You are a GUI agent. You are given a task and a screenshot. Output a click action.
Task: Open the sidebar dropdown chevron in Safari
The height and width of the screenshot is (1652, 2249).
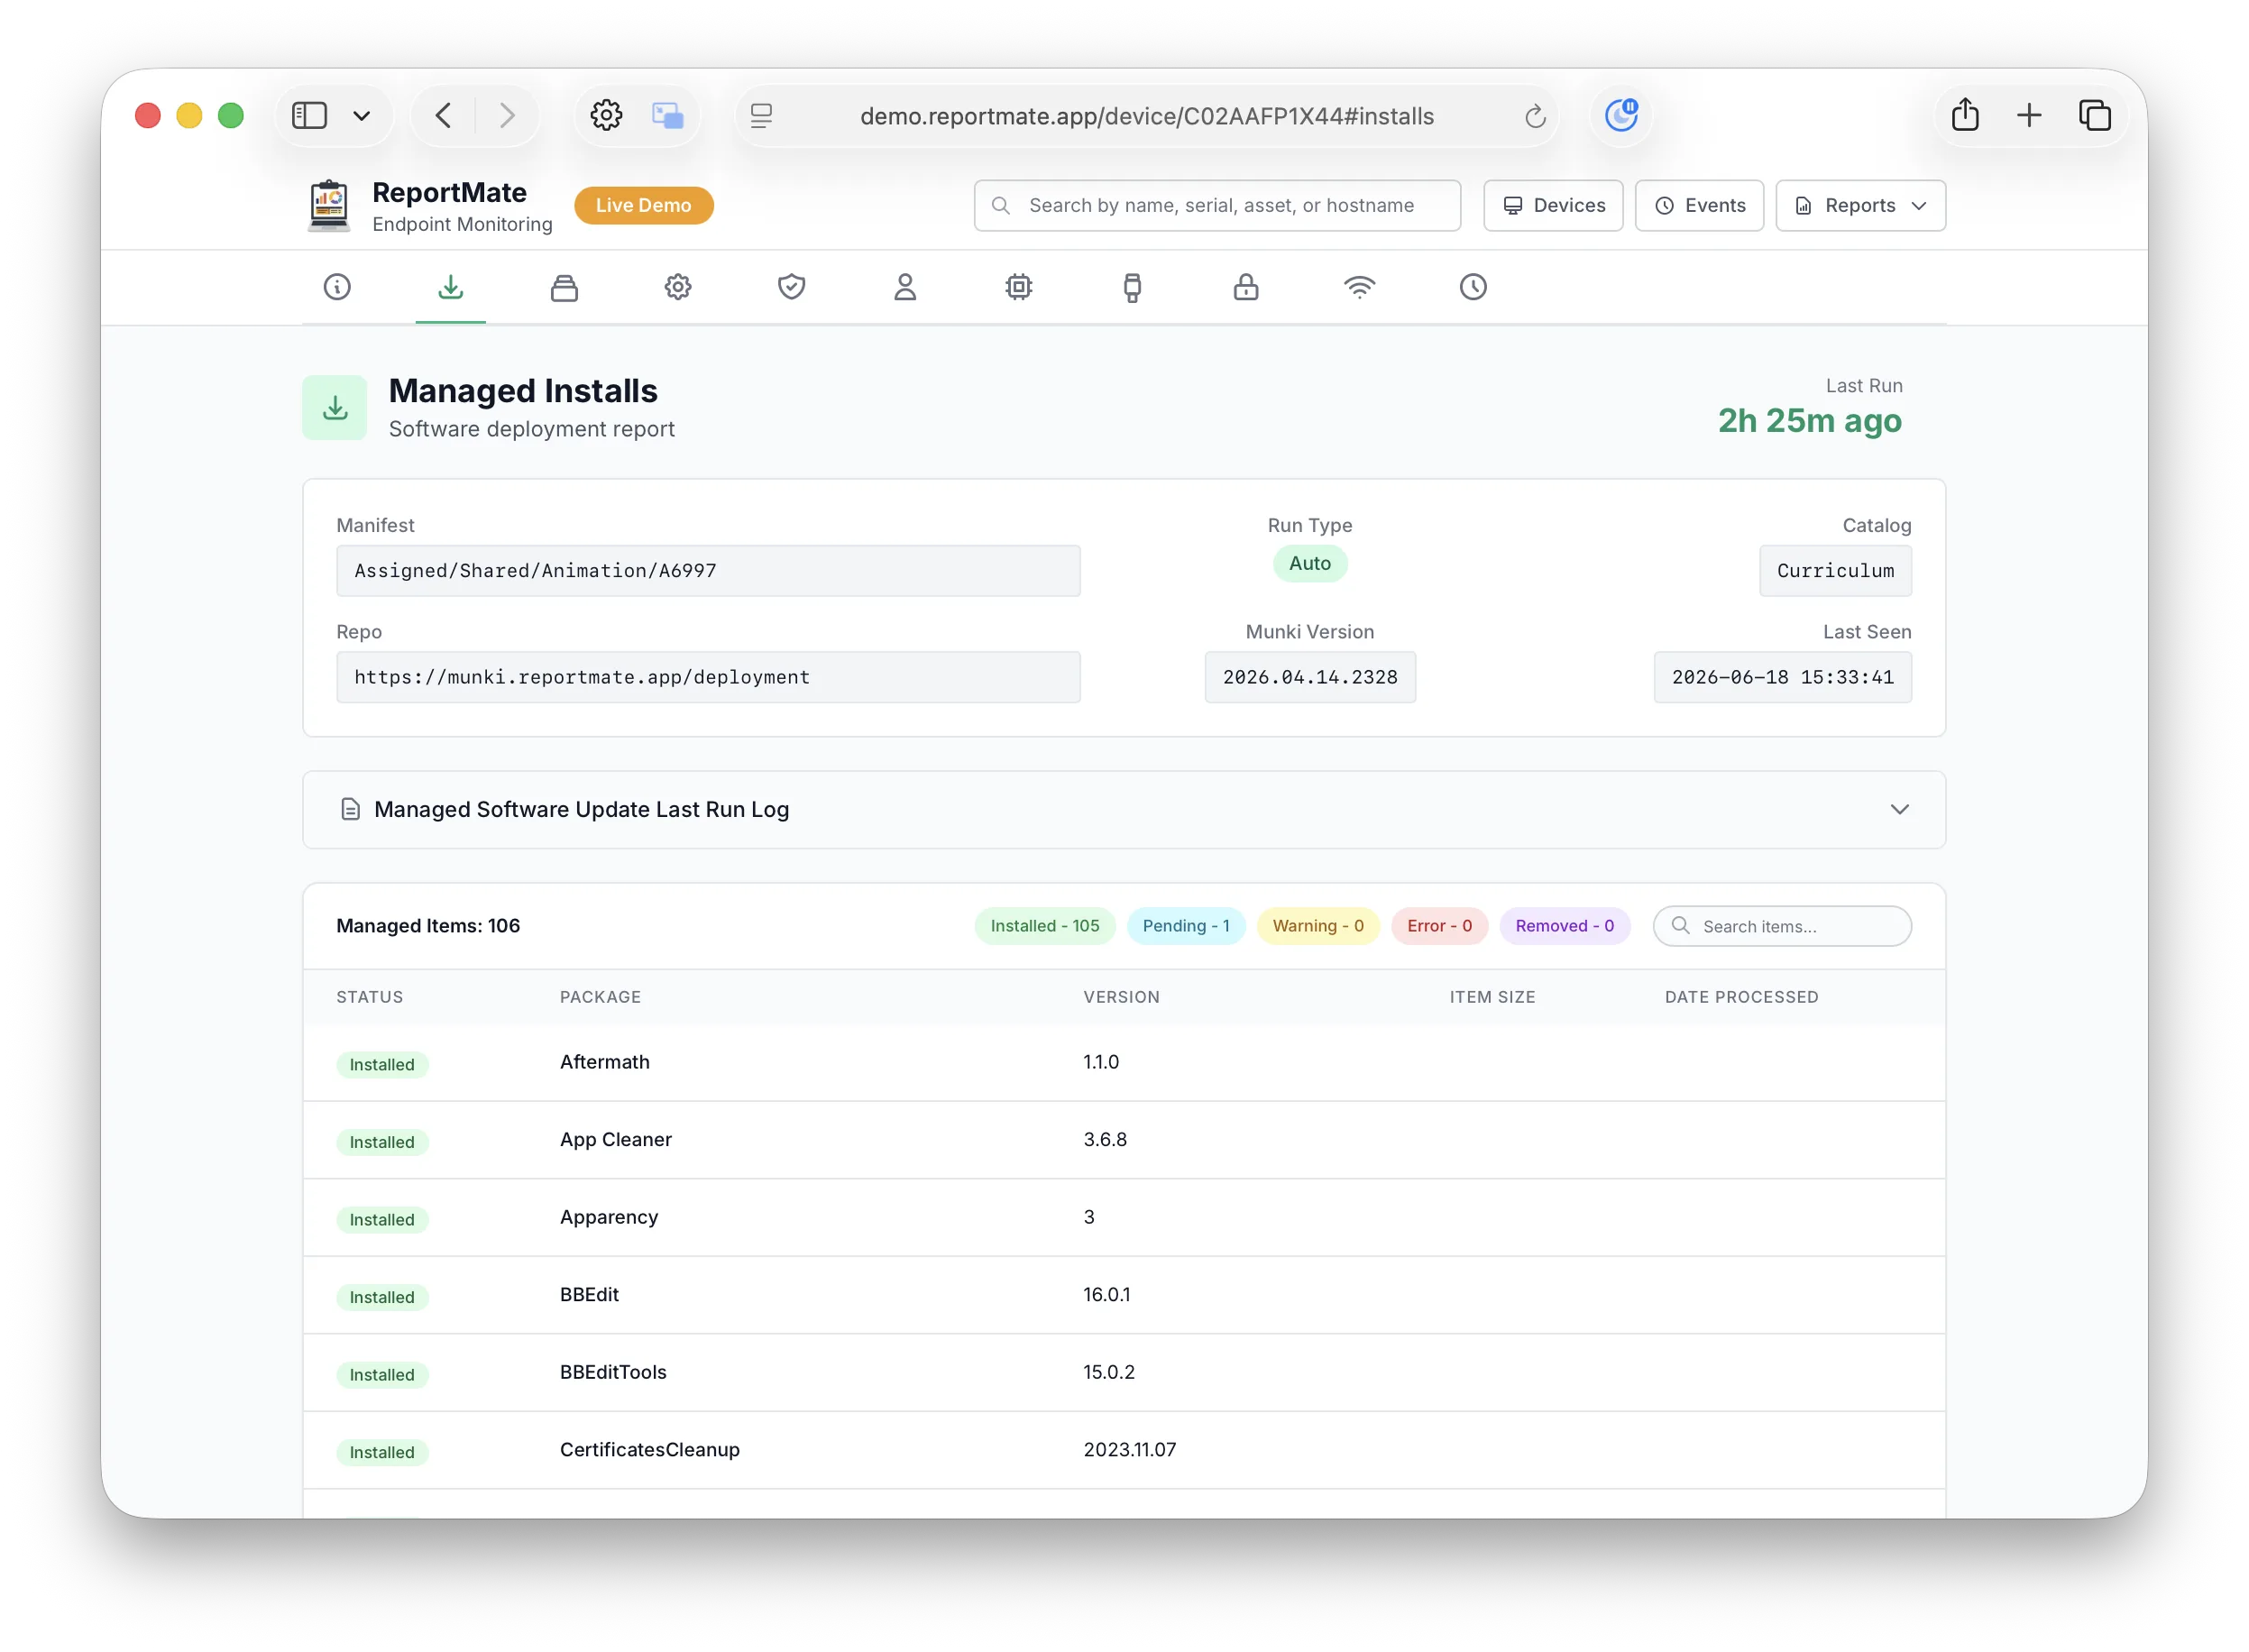click(362, 116)
